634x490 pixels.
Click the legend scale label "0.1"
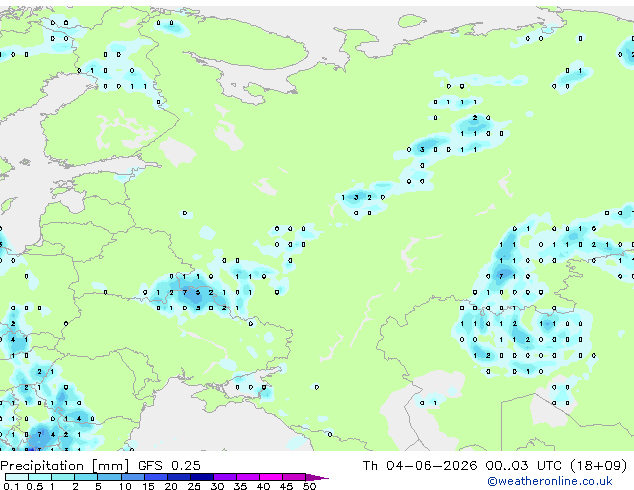coord(11,486)
